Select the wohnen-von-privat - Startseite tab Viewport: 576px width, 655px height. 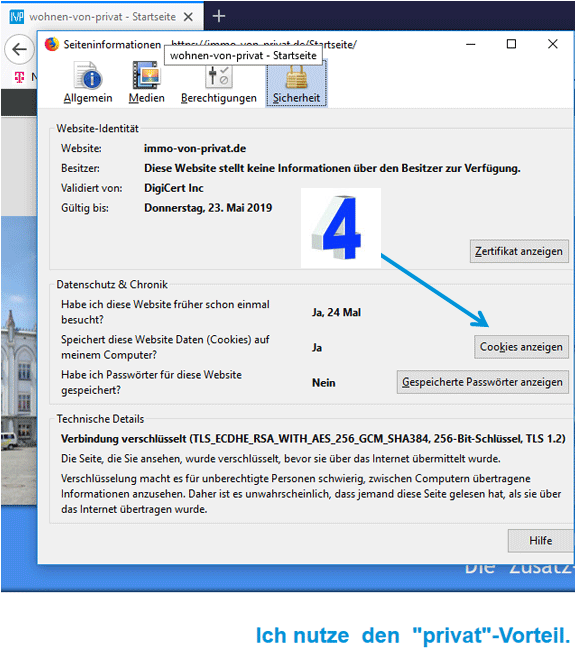click(101, 17)
